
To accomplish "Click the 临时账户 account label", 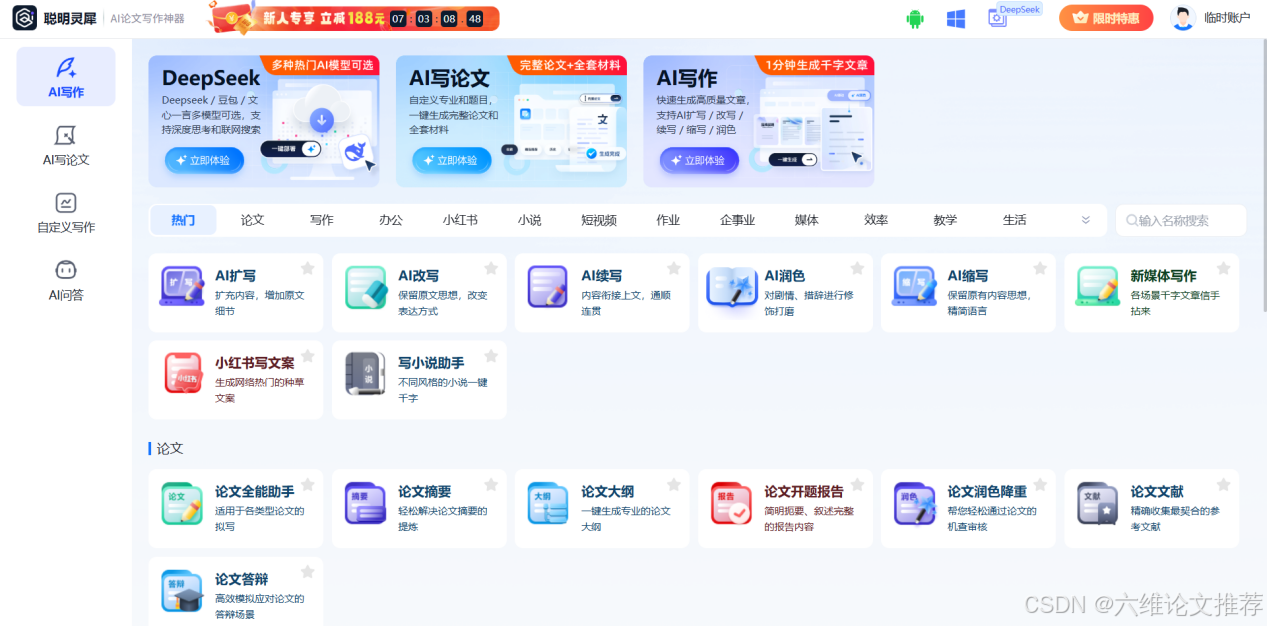I will pyautogui.click(x=1227, y=18).
